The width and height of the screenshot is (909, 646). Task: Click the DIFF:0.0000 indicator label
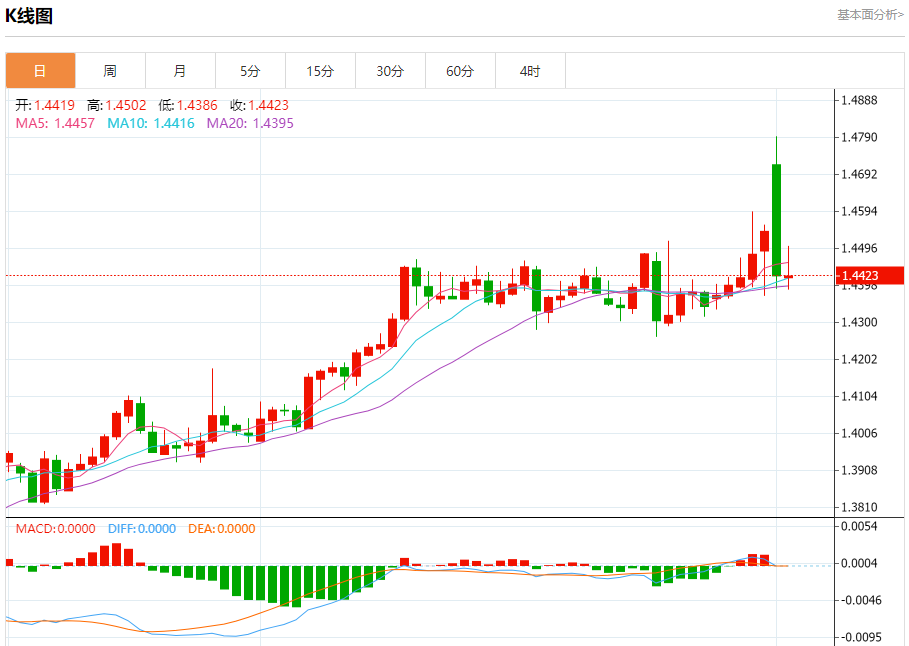[x=142, y=528]
